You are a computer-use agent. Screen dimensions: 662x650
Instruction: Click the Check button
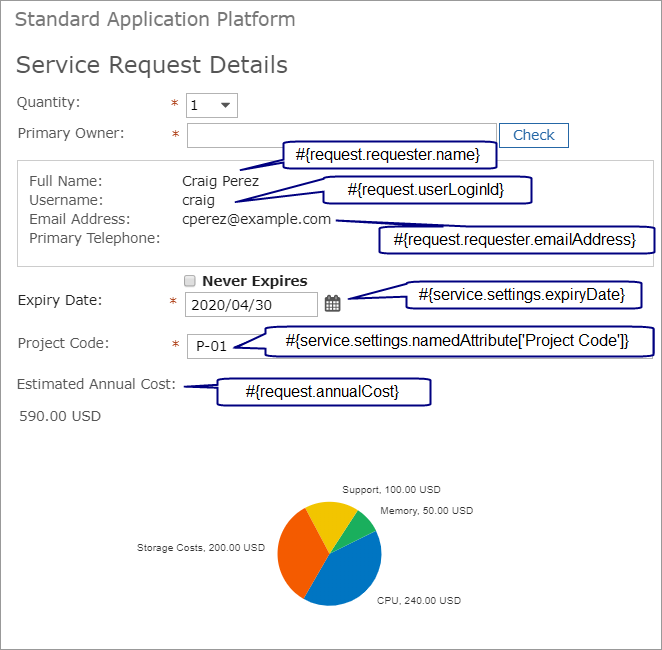(534, 135)
